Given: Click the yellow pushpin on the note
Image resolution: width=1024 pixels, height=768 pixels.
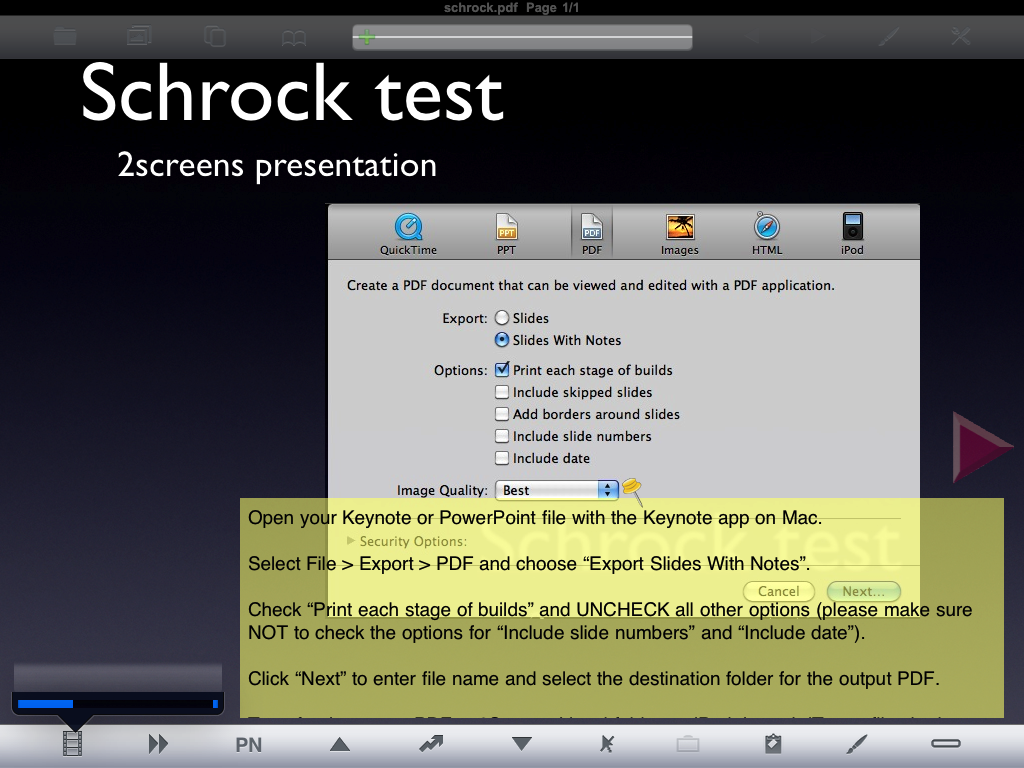Looking at the screenshot, I should click(632, 490).
